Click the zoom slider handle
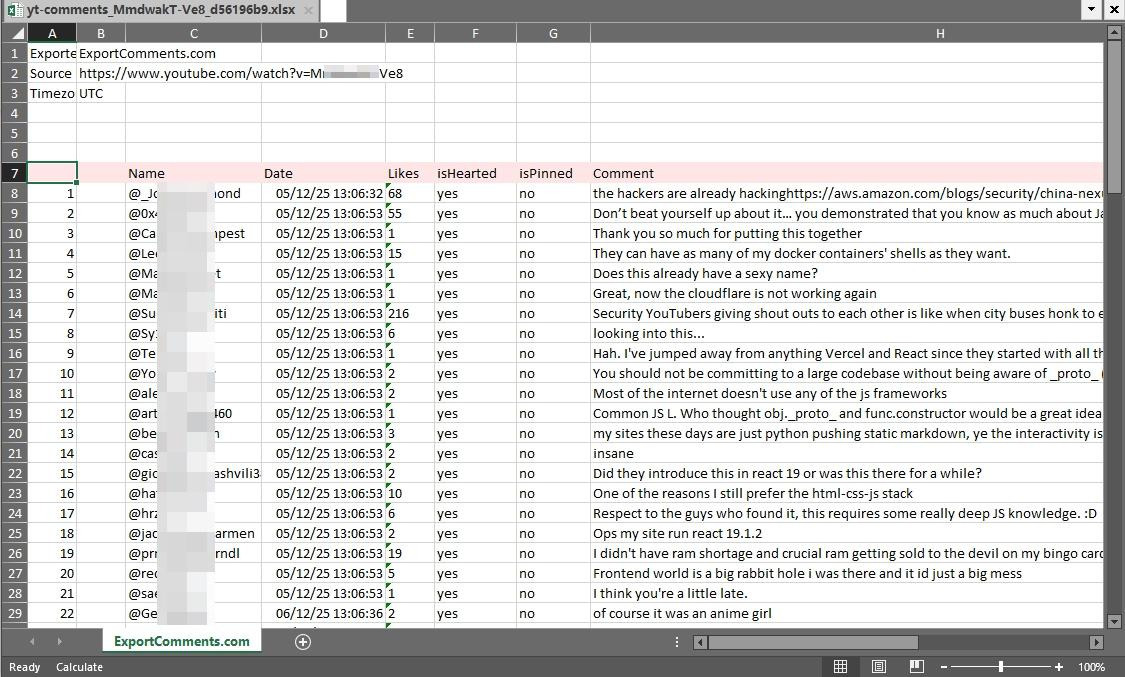Screen dimensions: 1125x677 (x=1000, y=666)
